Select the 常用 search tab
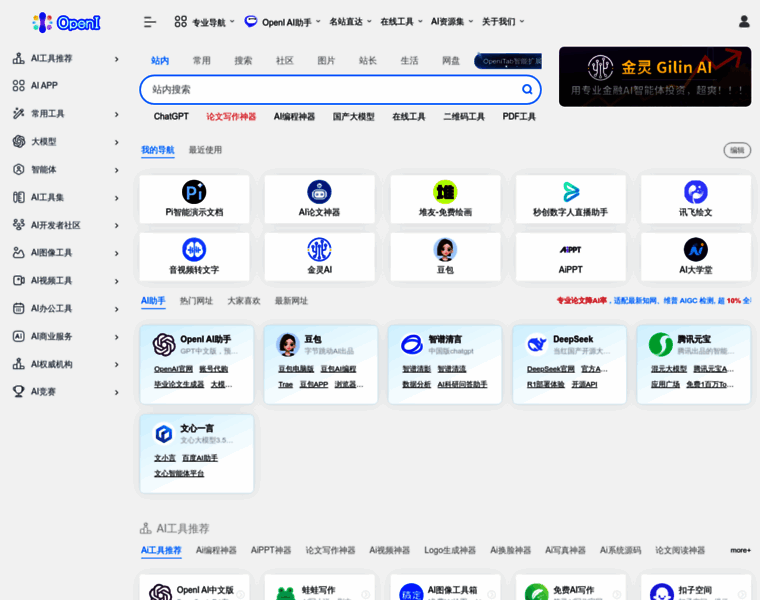The height and width of the screenshot is (600, 760). coord(202,61)
